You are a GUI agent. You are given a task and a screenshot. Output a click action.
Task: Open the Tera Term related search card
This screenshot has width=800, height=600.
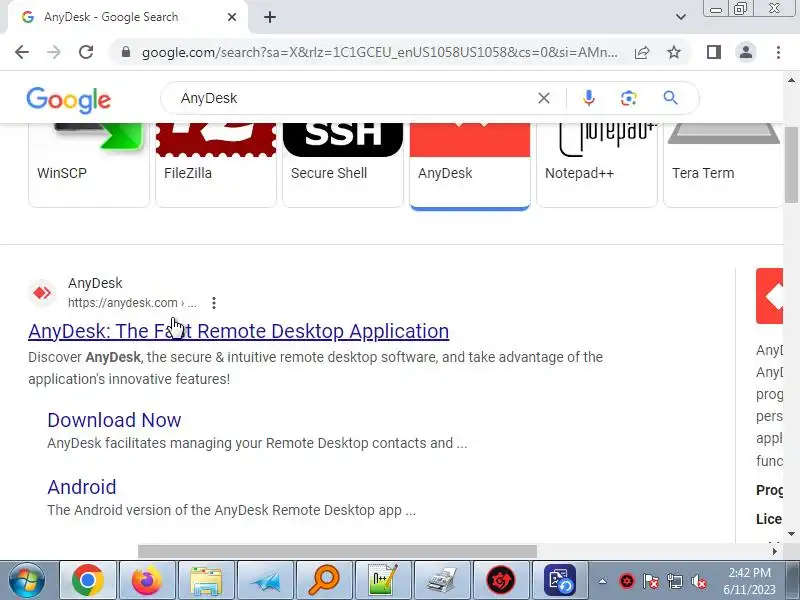[723, 164]
